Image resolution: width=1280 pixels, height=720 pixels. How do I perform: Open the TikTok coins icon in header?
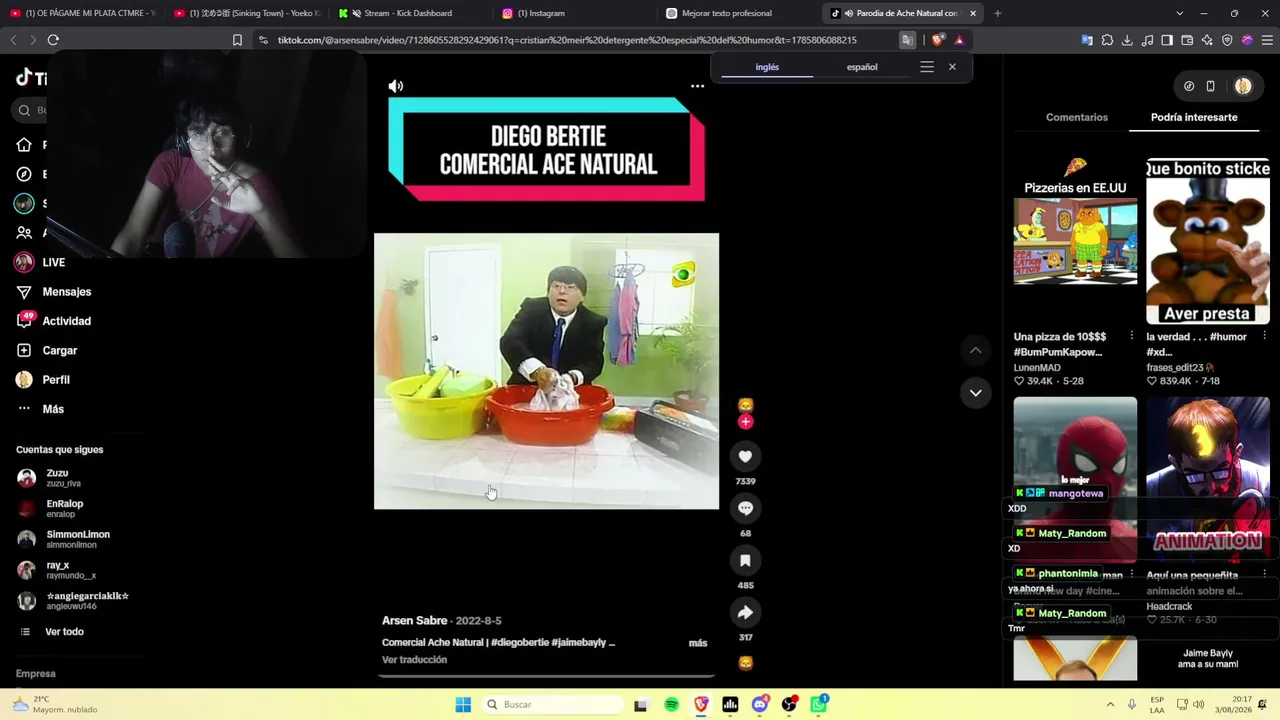pyautogui.click(x=1189, y=86)
